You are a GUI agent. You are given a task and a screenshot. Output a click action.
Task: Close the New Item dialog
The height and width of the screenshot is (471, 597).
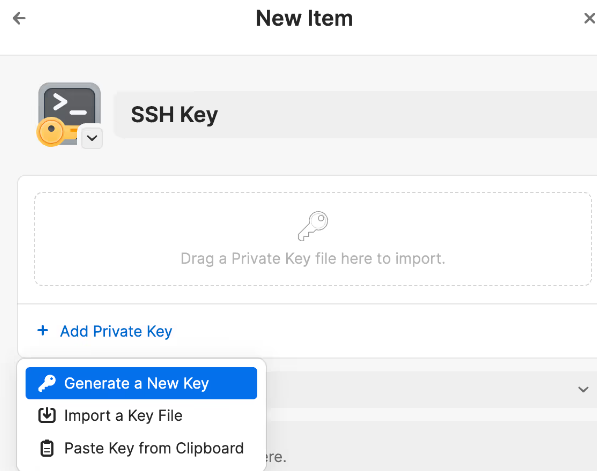tap(589, 18)
